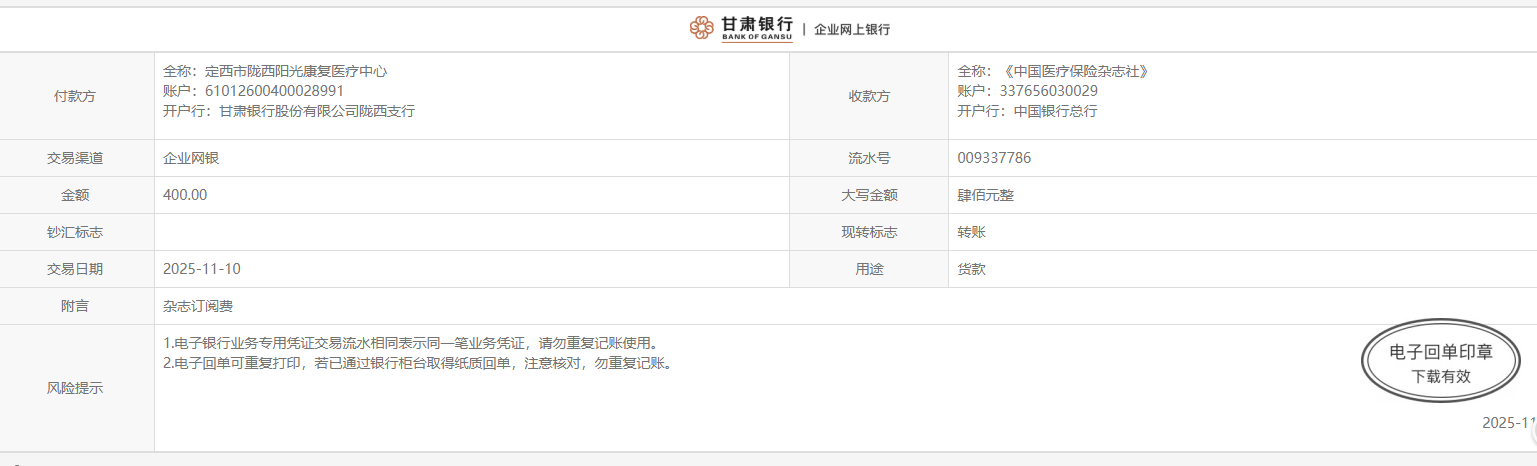Click the uppercase amount 肆佰元整

985,195
